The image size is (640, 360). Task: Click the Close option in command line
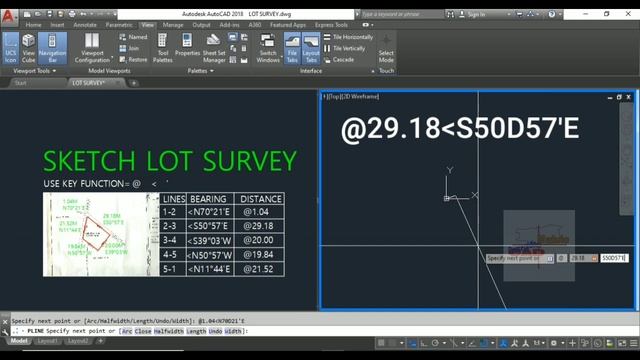click(143, 331)
